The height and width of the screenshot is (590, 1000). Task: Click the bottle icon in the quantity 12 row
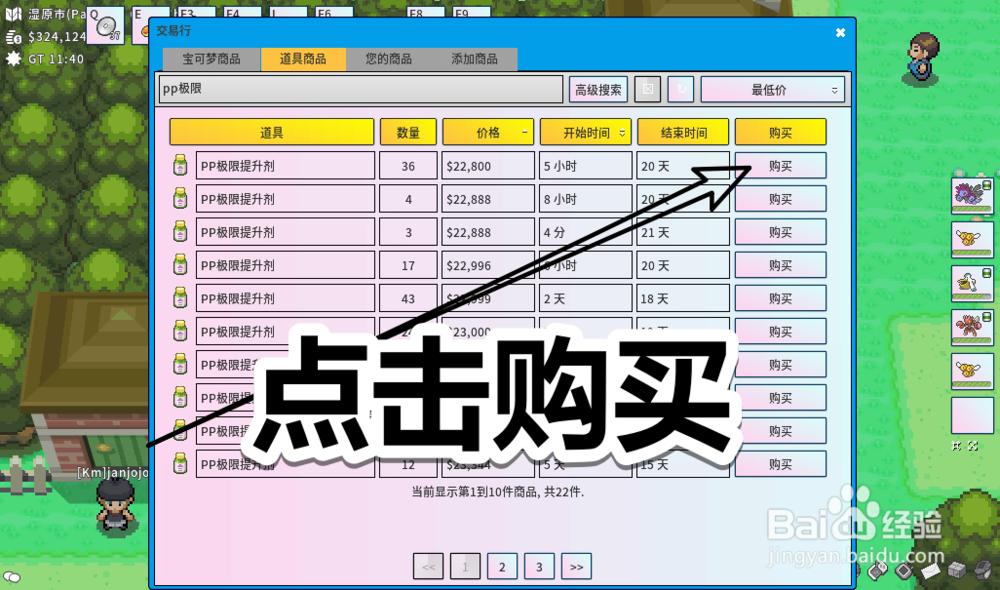[x=180, y=464]
